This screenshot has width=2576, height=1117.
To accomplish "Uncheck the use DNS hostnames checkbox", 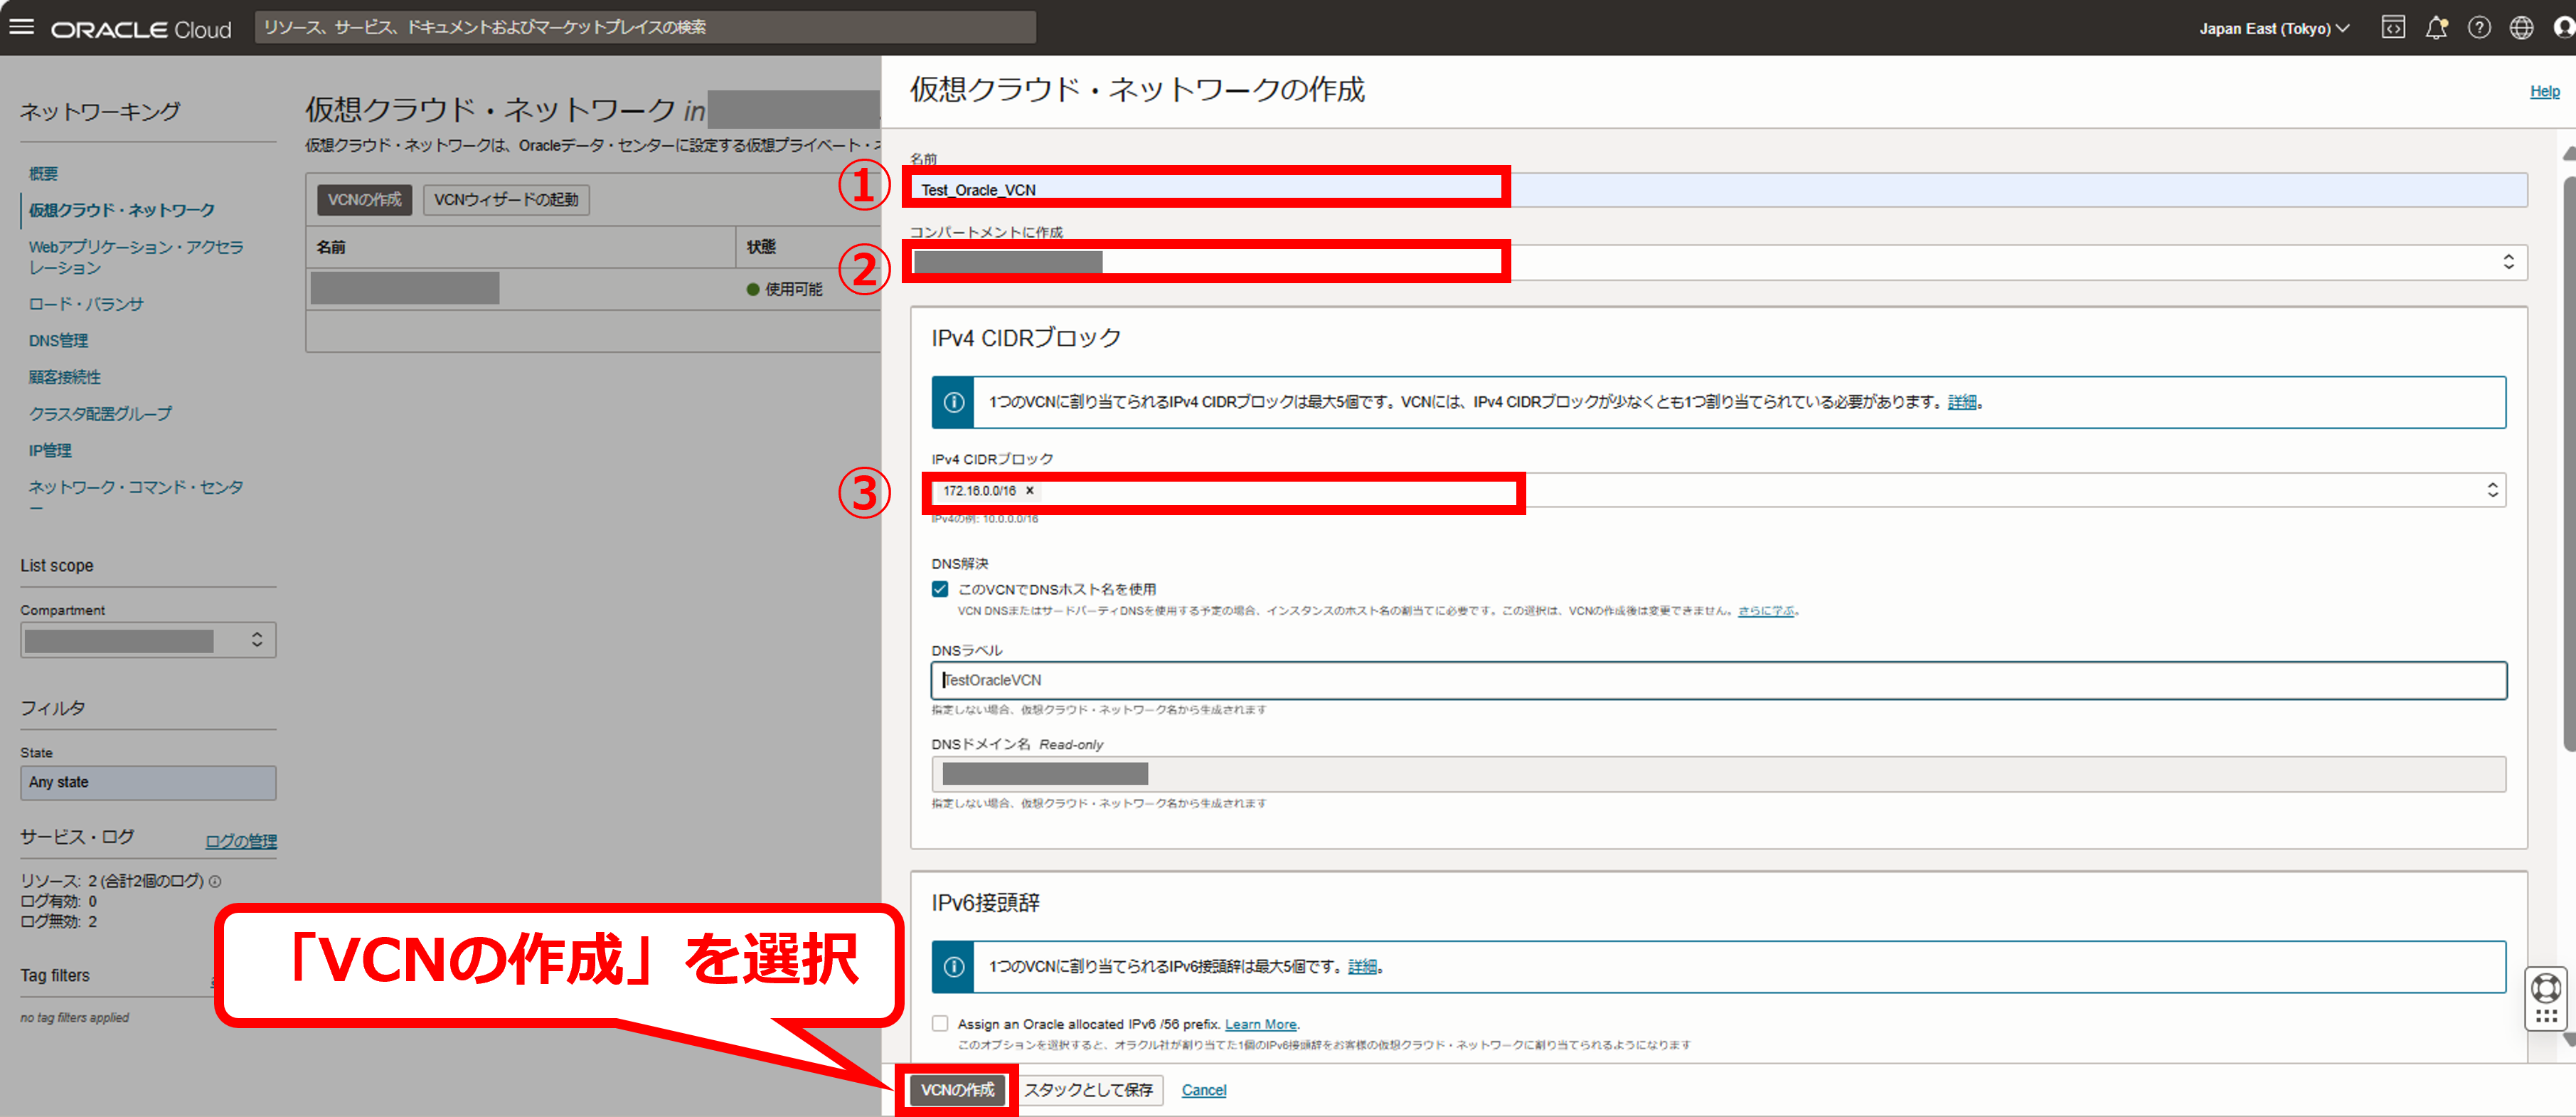I will point(940,589).
